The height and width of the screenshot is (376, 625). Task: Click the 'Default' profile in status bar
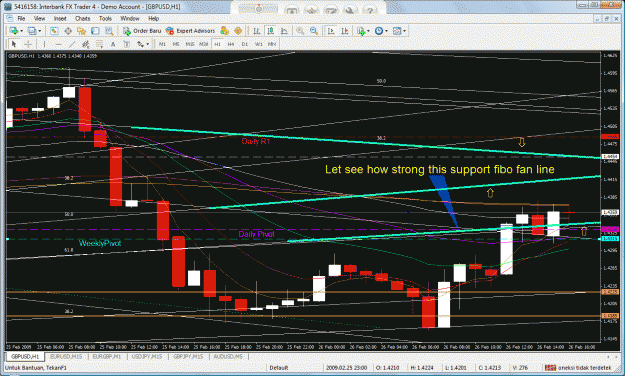[279, 368]
